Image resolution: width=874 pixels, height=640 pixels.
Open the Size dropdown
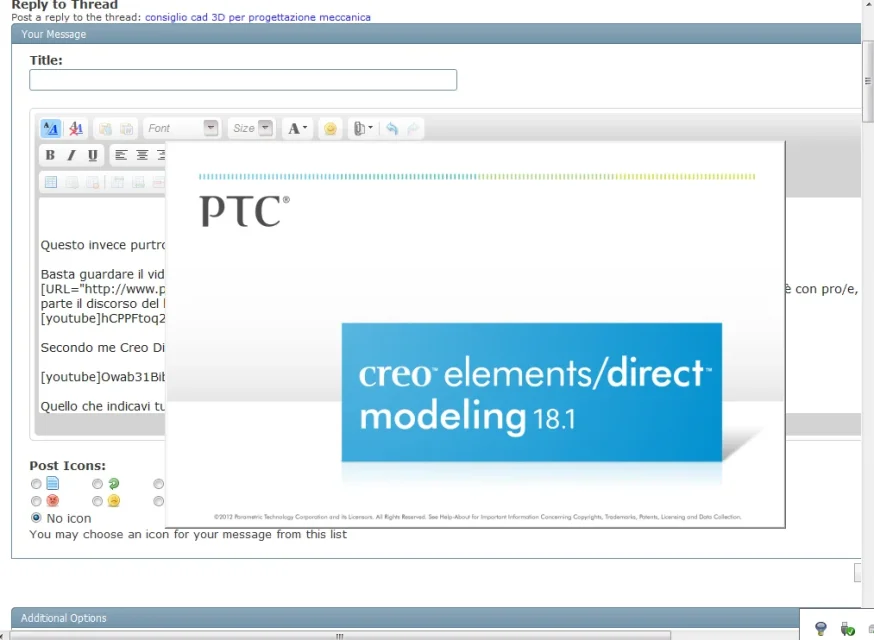coord(251,128)
